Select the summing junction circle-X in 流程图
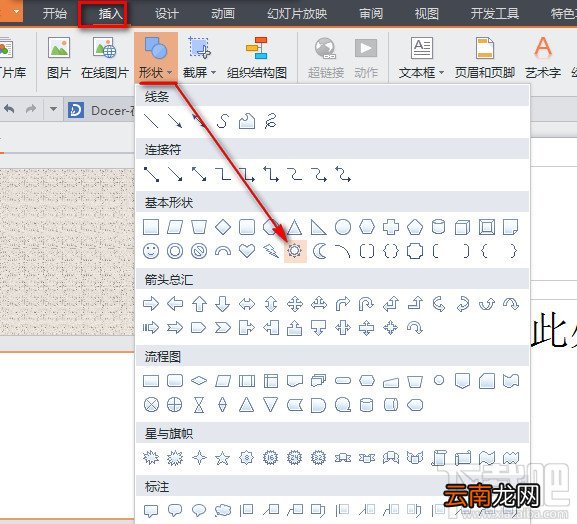This screenshot has height=524, width=577. click(x=151, y=405)
